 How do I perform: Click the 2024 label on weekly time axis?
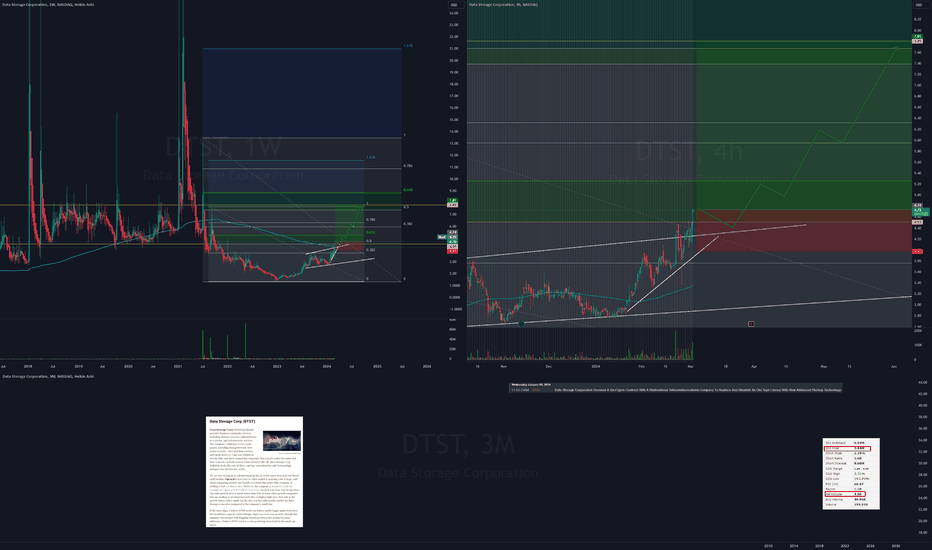click(326, 366)
